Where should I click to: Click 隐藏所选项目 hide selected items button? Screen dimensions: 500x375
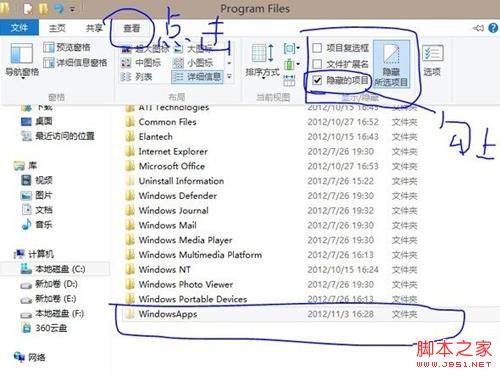[x=391, y=65]
